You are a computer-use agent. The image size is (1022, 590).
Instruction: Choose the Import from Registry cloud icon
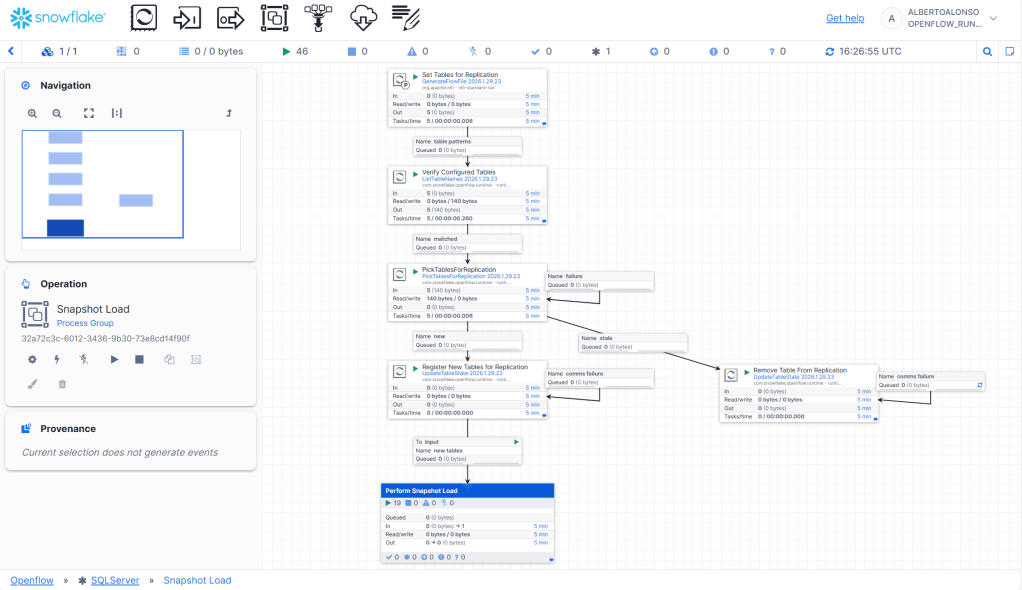tap(362, 17)
